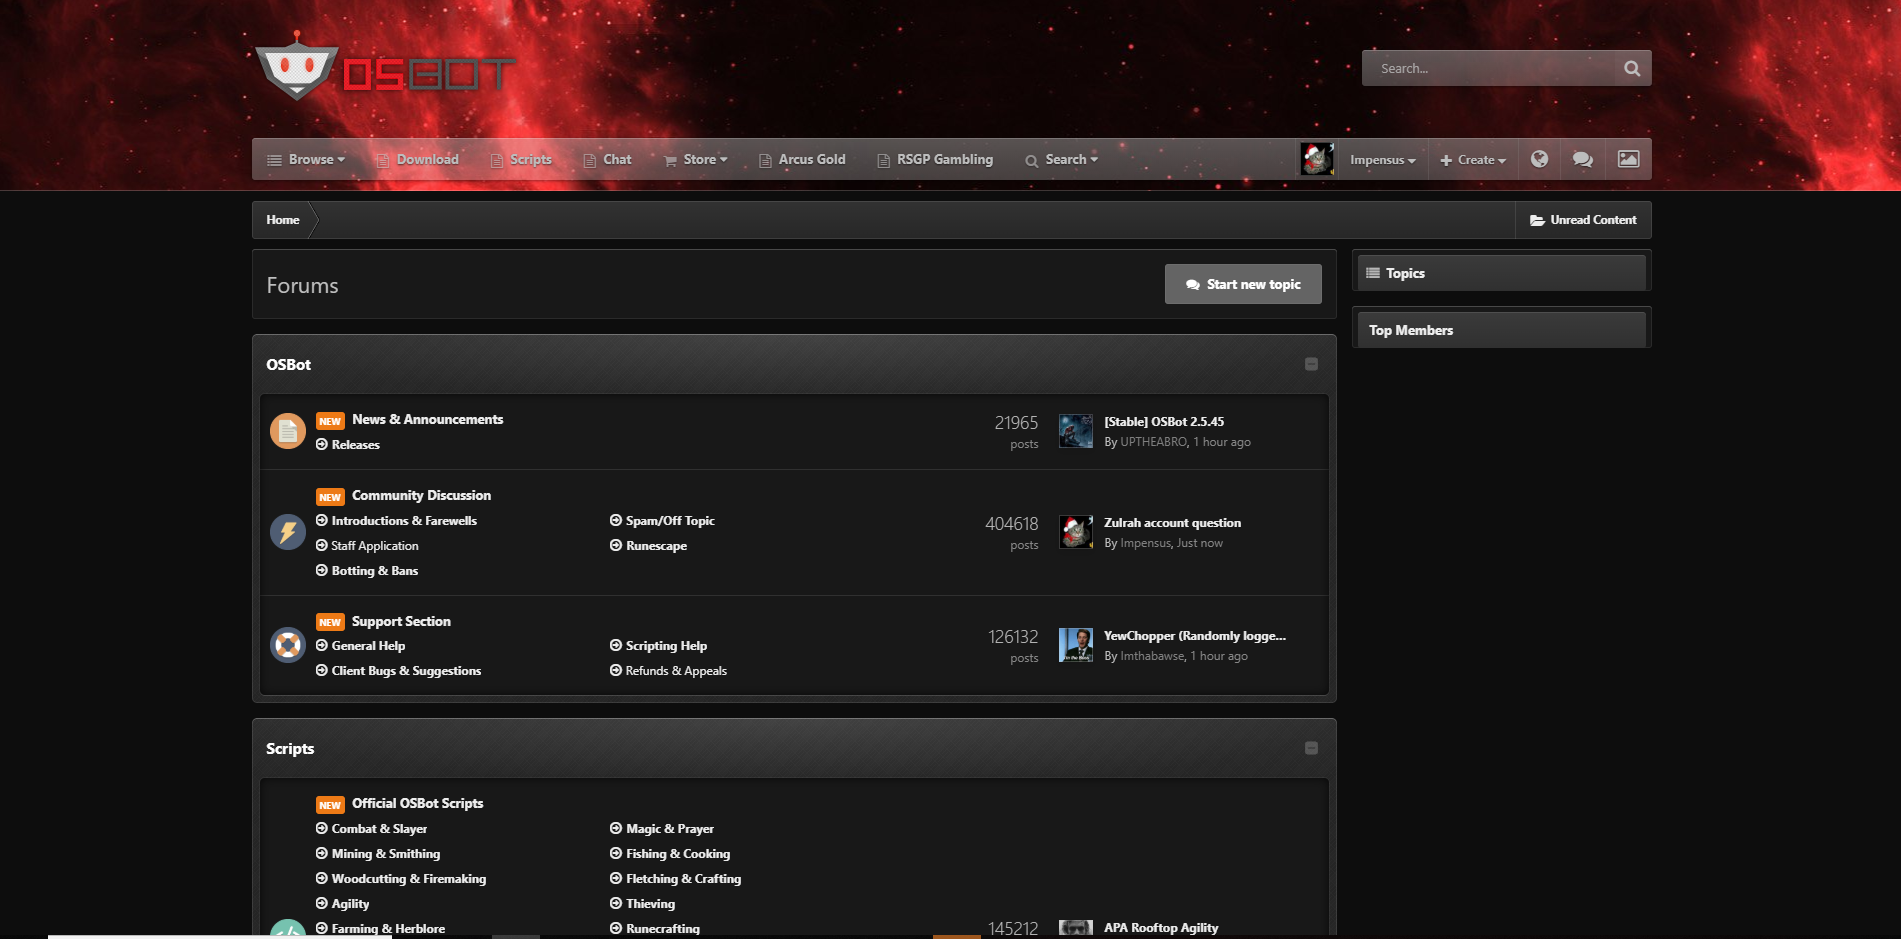Viewport: 1901px width, 939px height.
Task: Open the Runescape subforum
Action: point(656,546)
